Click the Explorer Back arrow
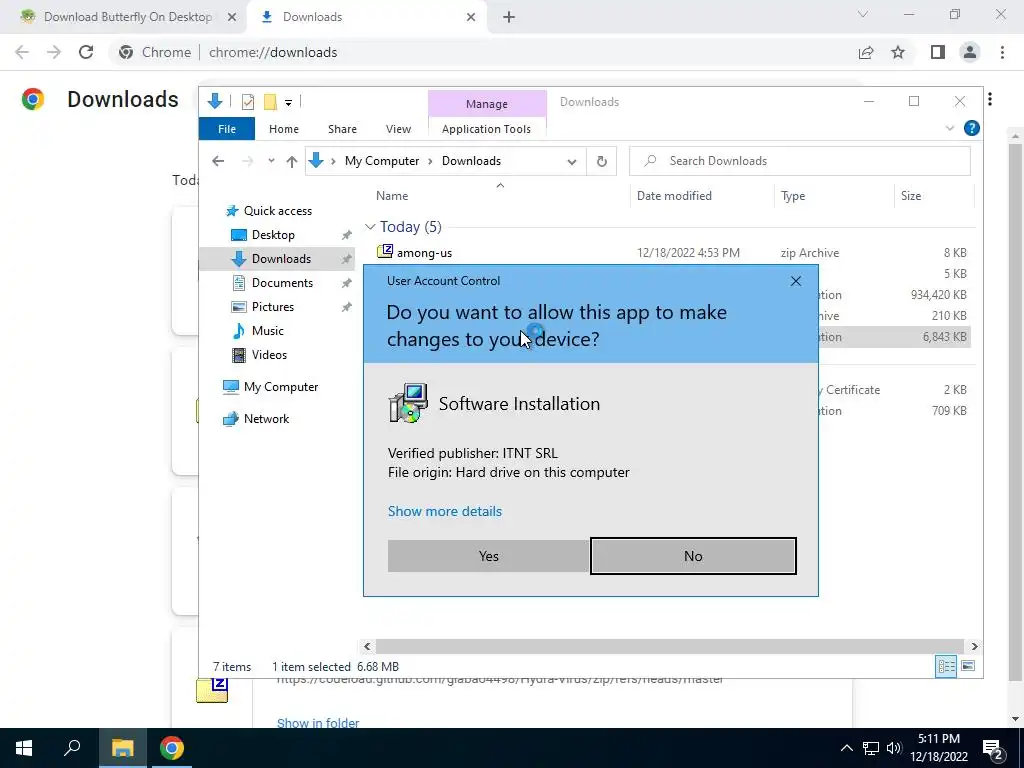This screenshot has height=768, width=1024. pos(218,161)
